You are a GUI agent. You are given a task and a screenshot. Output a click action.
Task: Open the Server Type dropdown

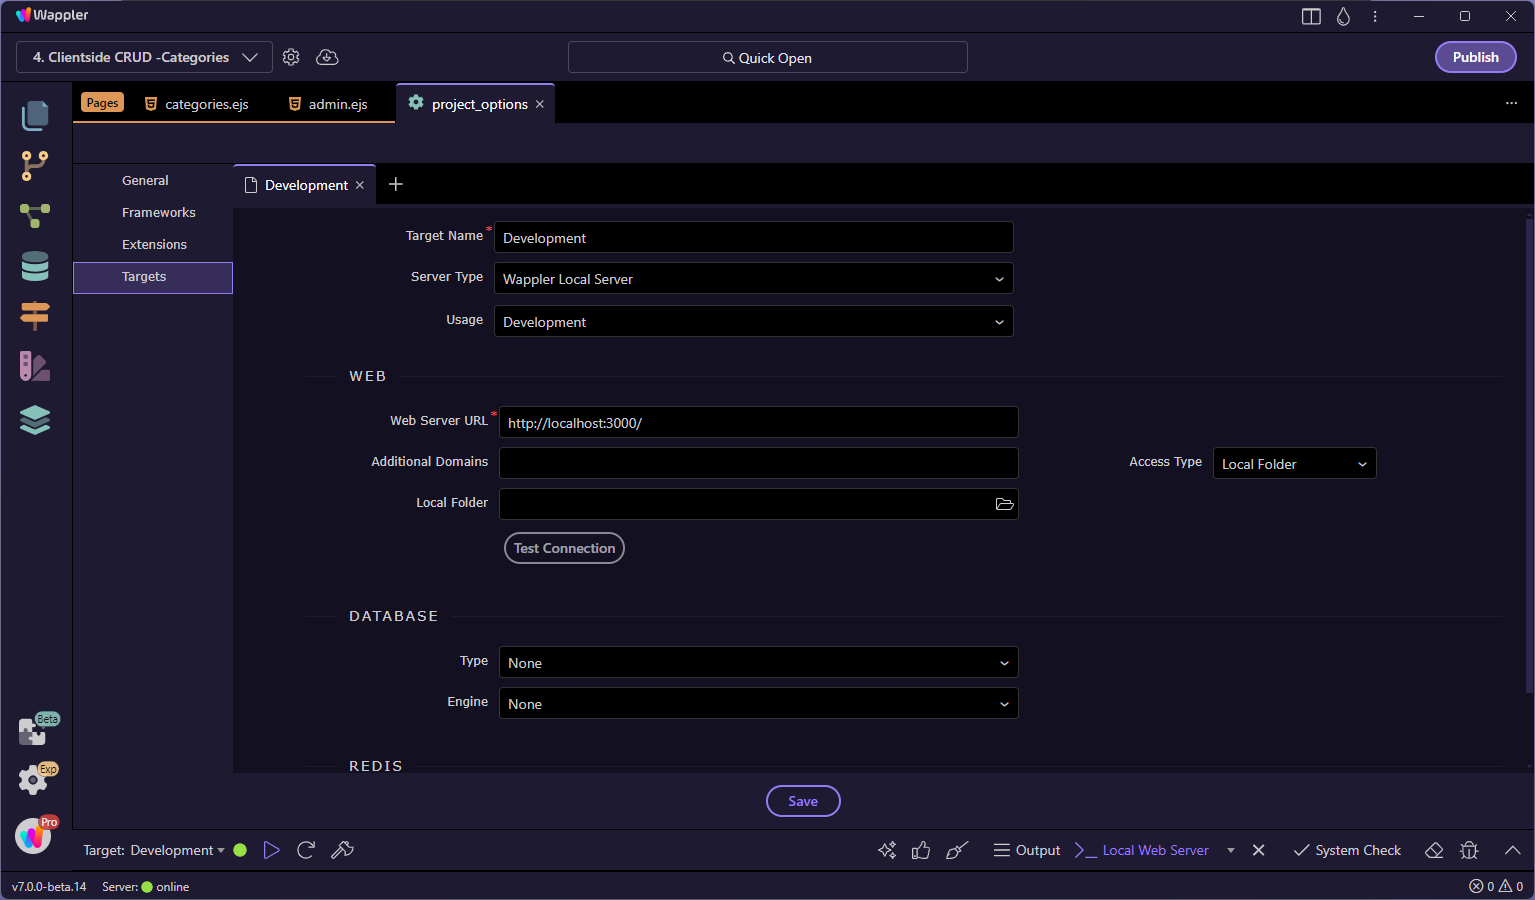(753, 278)
